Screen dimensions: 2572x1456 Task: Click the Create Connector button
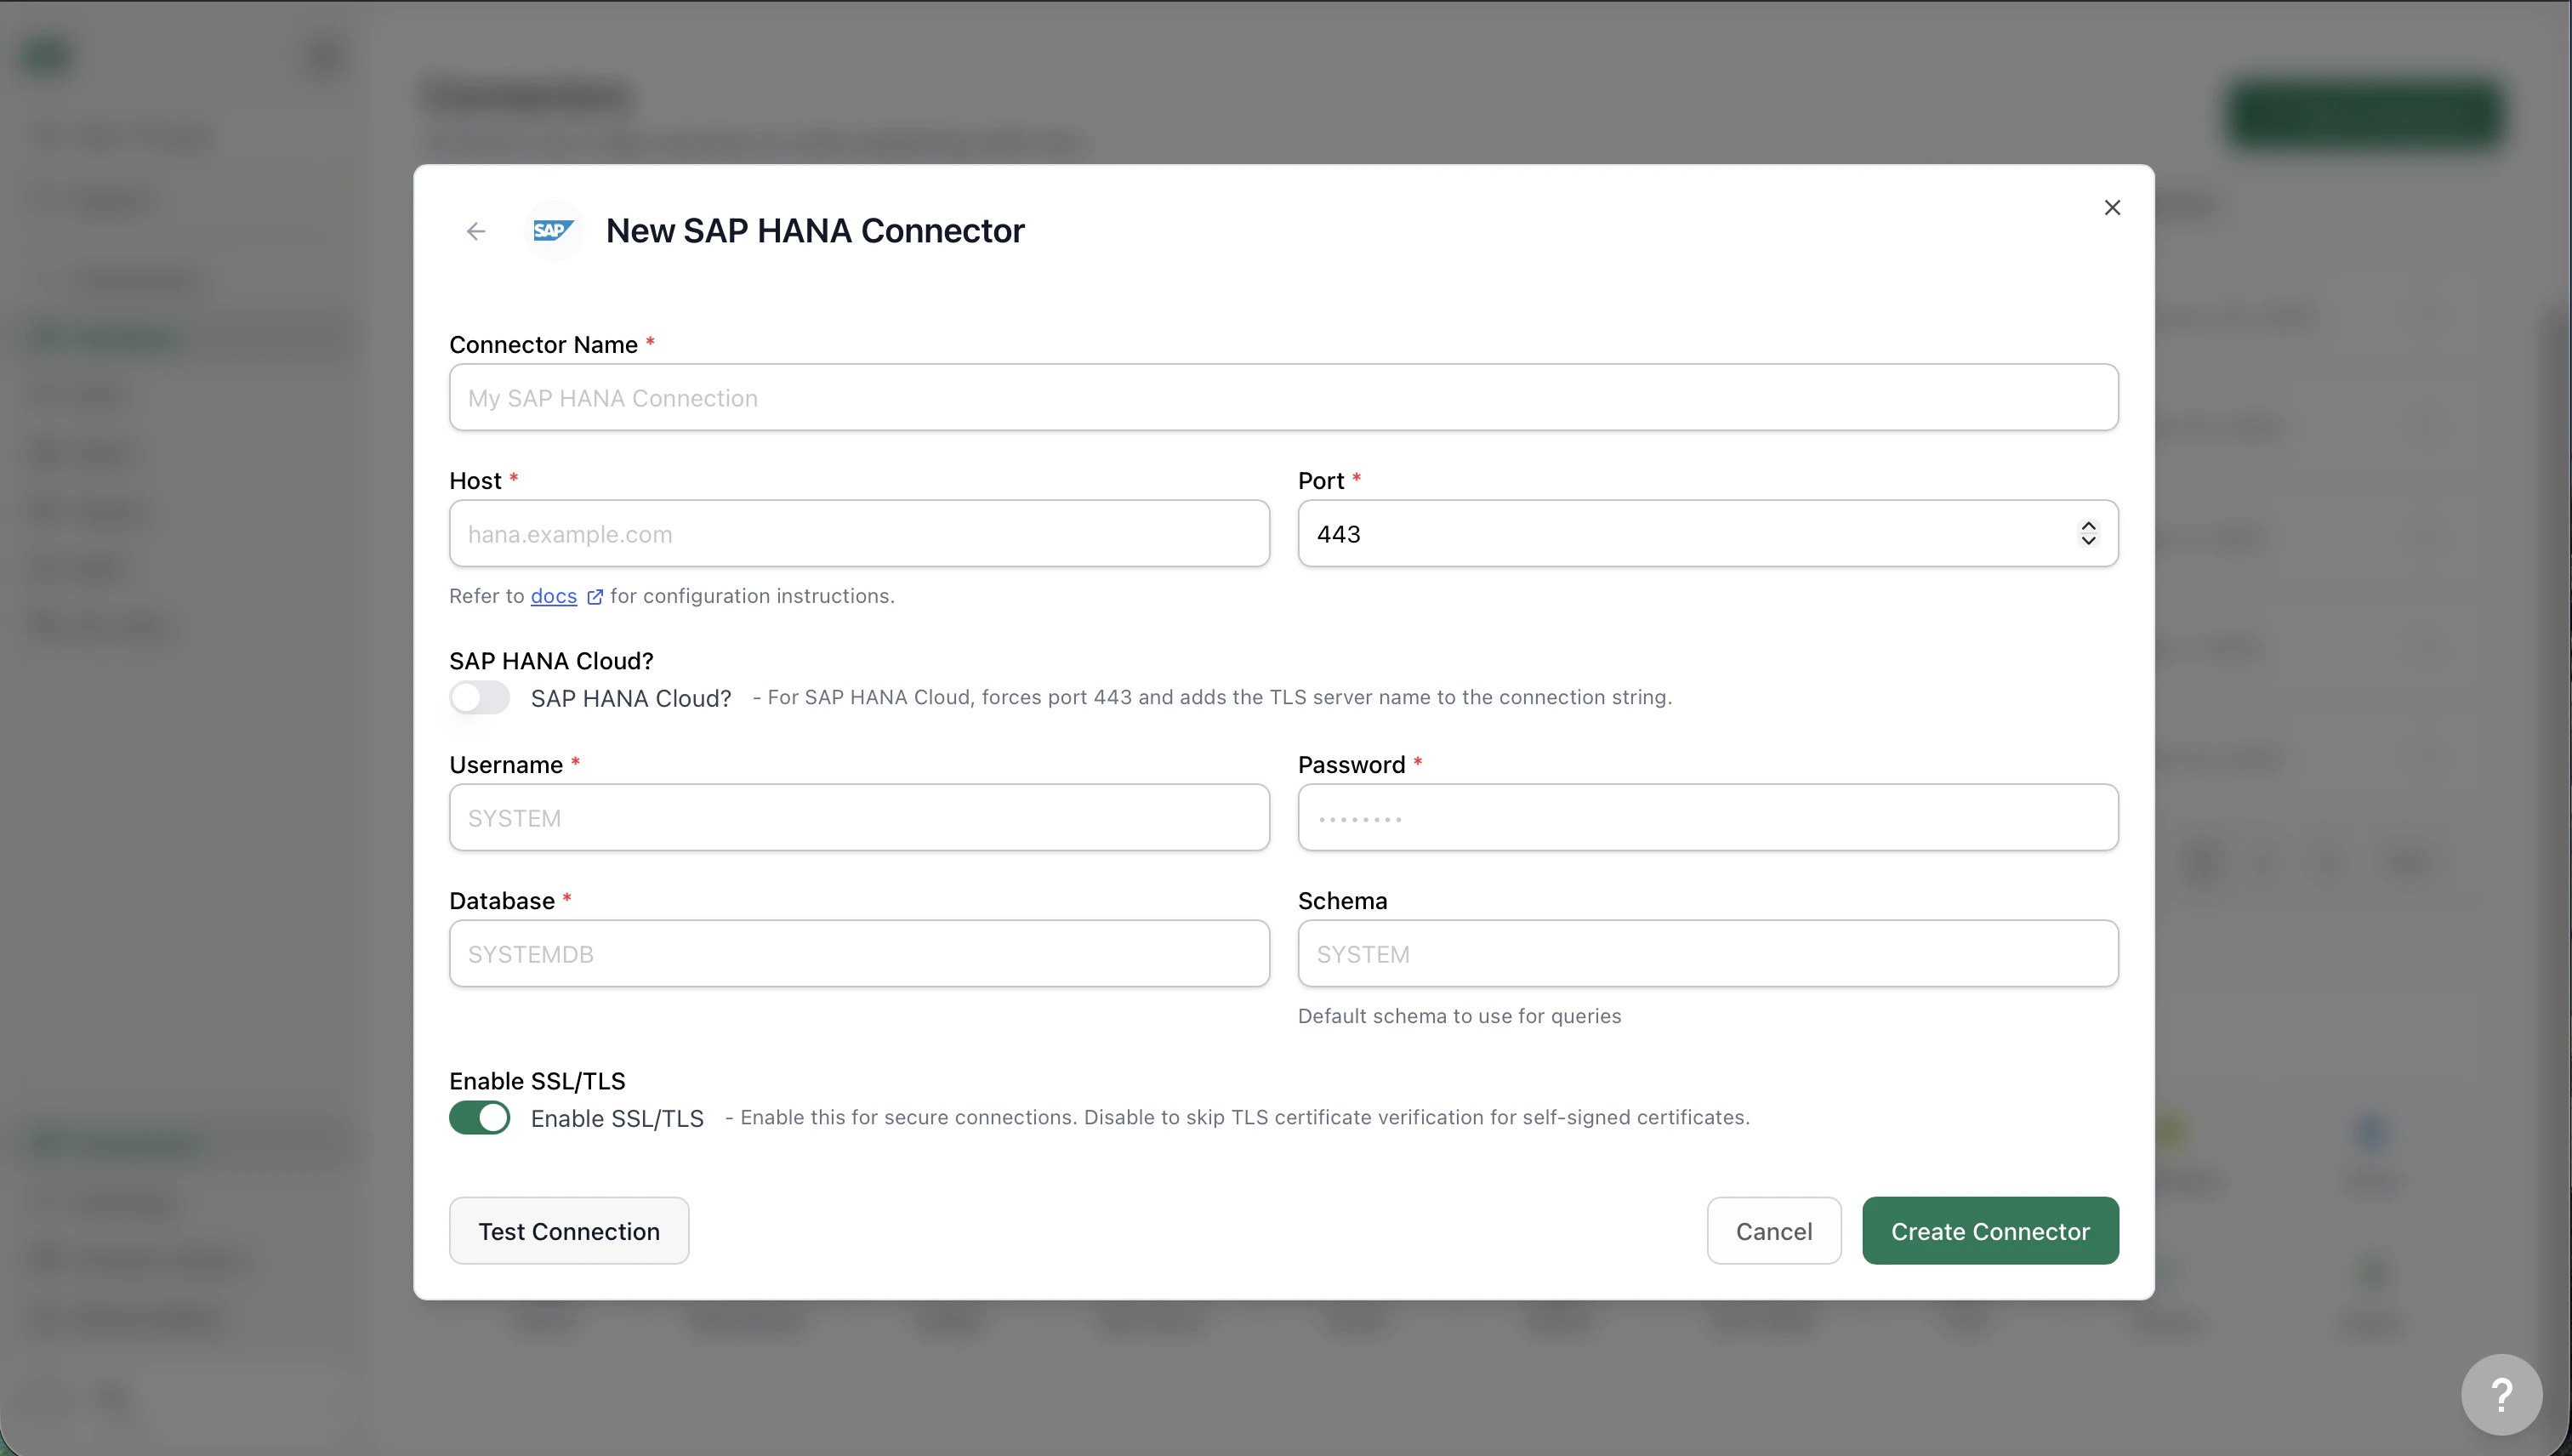point(1990,1231)
